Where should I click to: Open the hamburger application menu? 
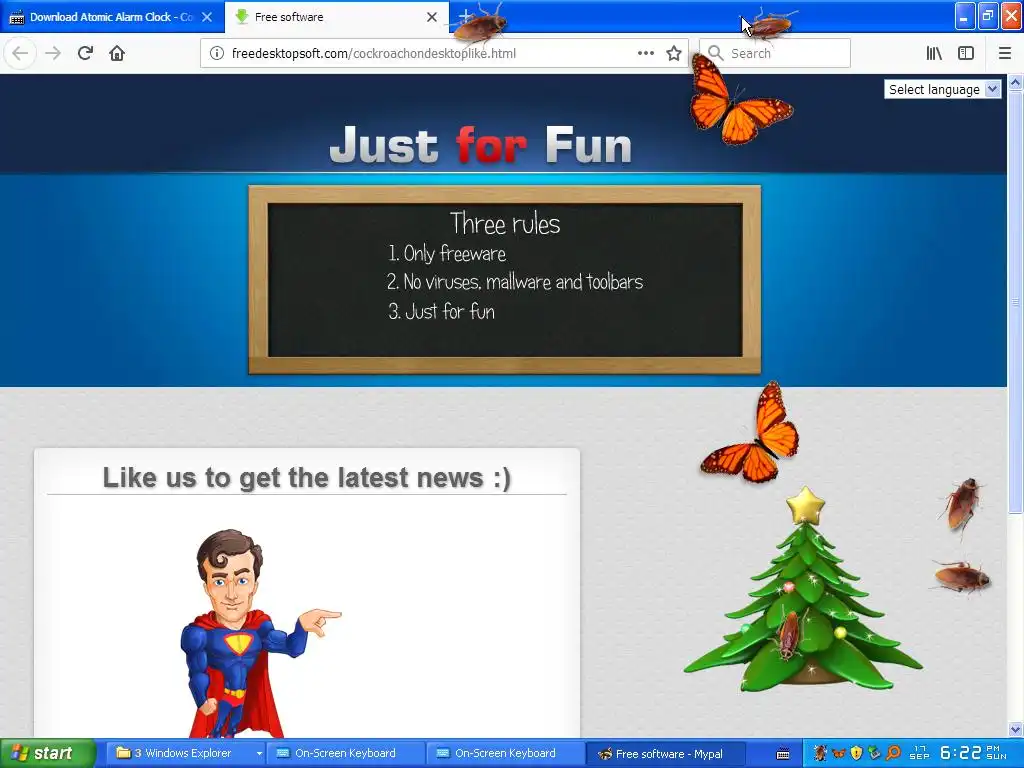click(1005, 54)
